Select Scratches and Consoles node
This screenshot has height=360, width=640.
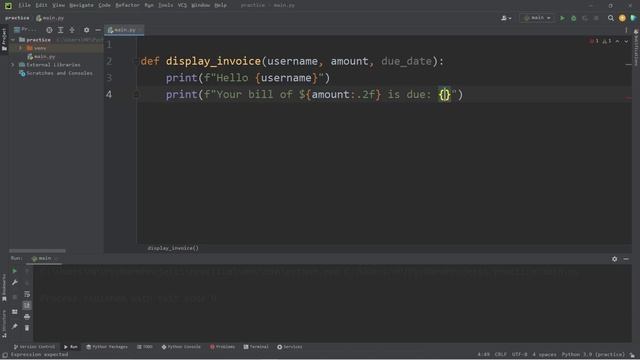tap(56, 73)
